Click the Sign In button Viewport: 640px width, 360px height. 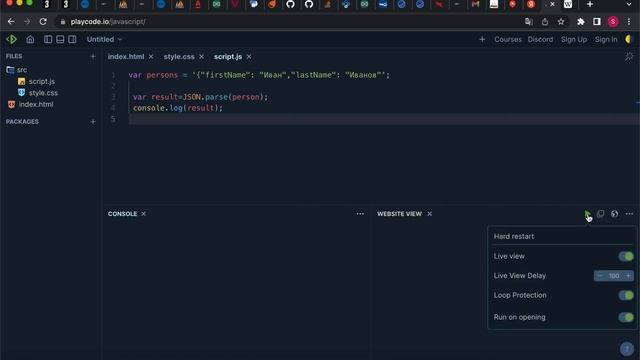pyautogui.click(x=606, y=39)
